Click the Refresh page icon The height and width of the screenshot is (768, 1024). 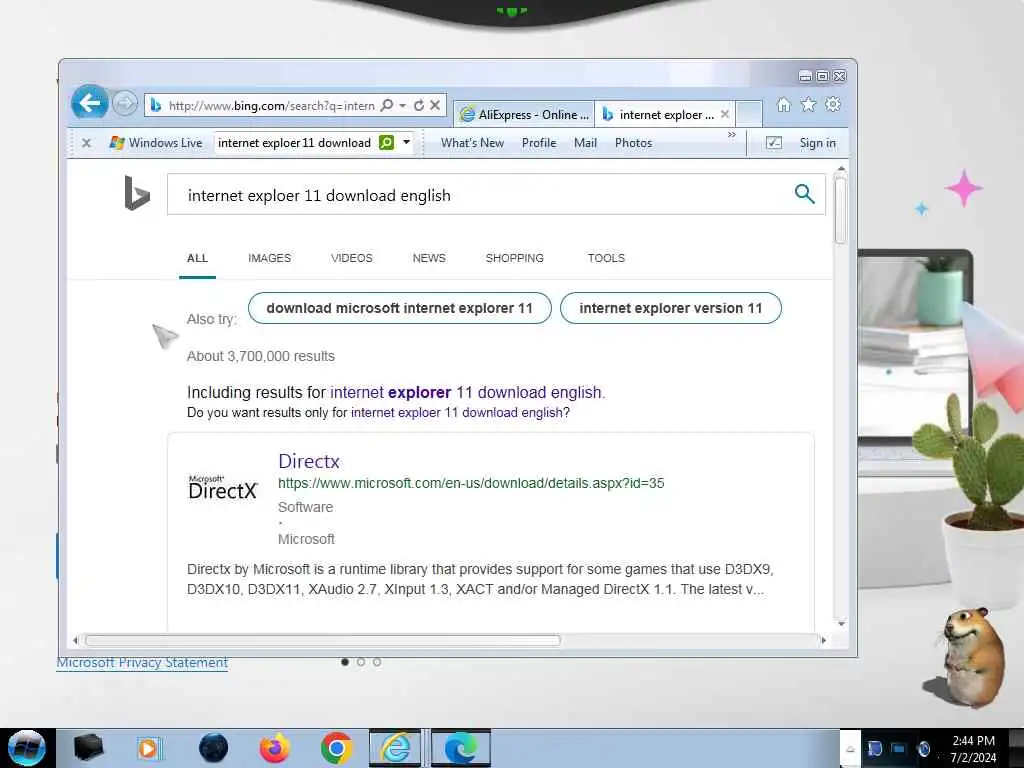(419, 105)
